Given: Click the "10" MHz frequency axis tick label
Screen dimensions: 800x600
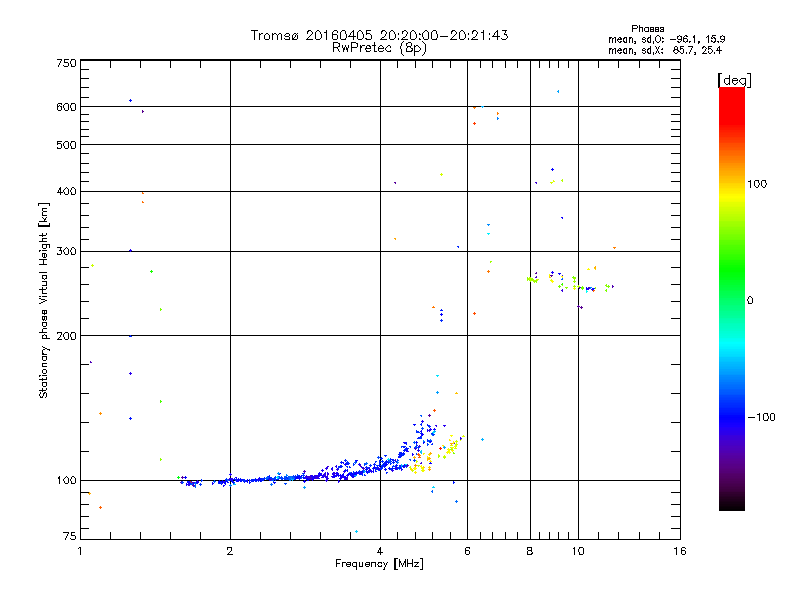Looking at the screenshot, I should tap(578, 551).
